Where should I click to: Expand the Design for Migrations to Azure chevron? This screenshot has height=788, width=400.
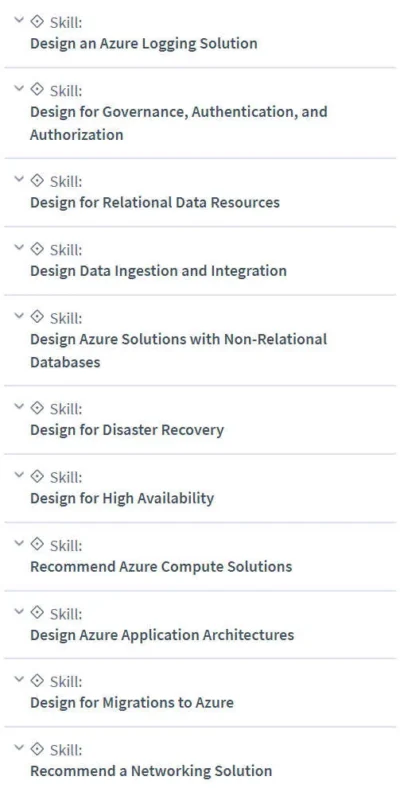[19, 679]
